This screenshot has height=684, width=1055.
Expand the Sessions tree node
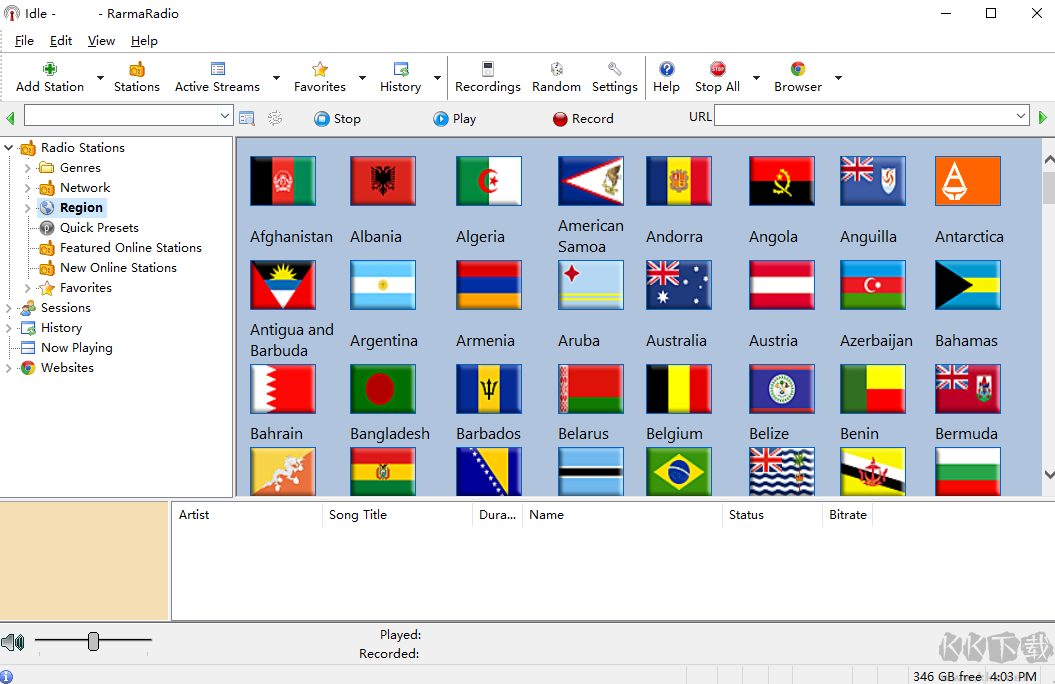[x=10, y=308]
